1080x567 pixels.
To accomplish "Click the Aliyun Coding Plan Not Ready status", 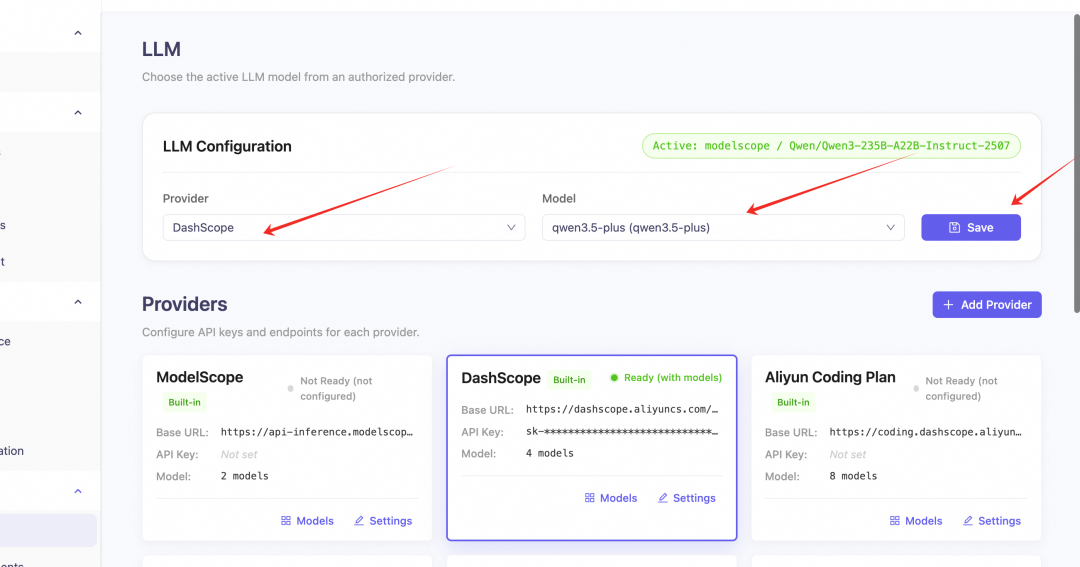I will pyautogui.click(x=962, y=389).
